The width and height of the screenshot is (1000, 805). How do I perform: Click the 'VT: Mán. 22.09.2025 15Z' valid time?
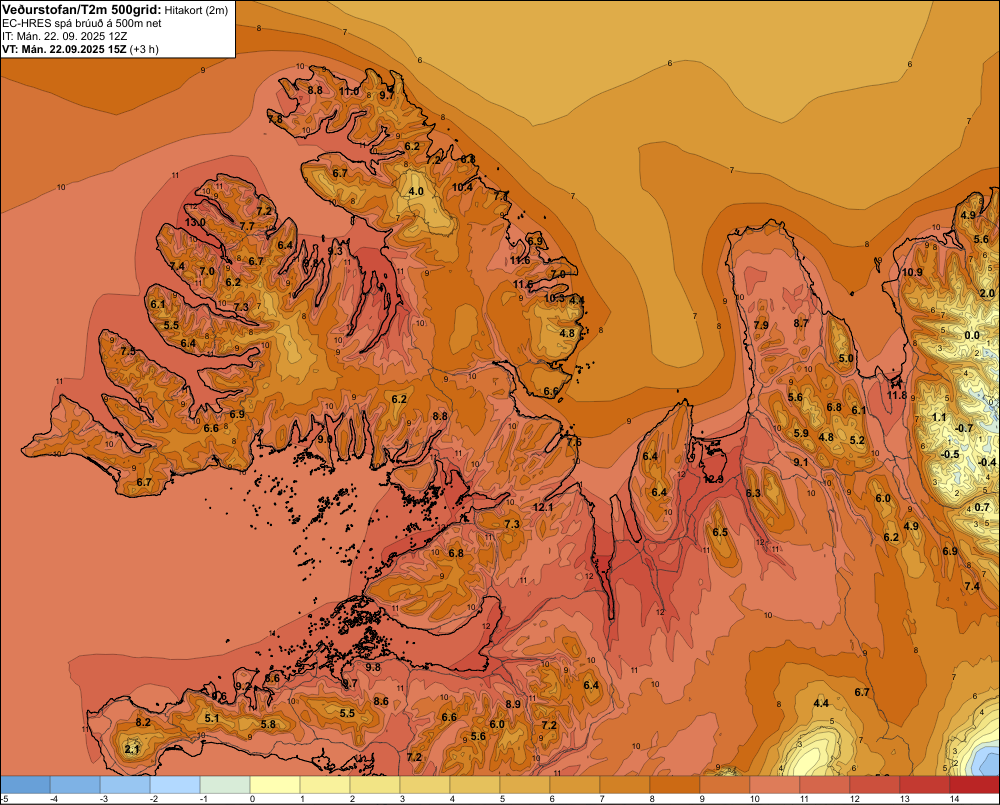coord(64,49)
